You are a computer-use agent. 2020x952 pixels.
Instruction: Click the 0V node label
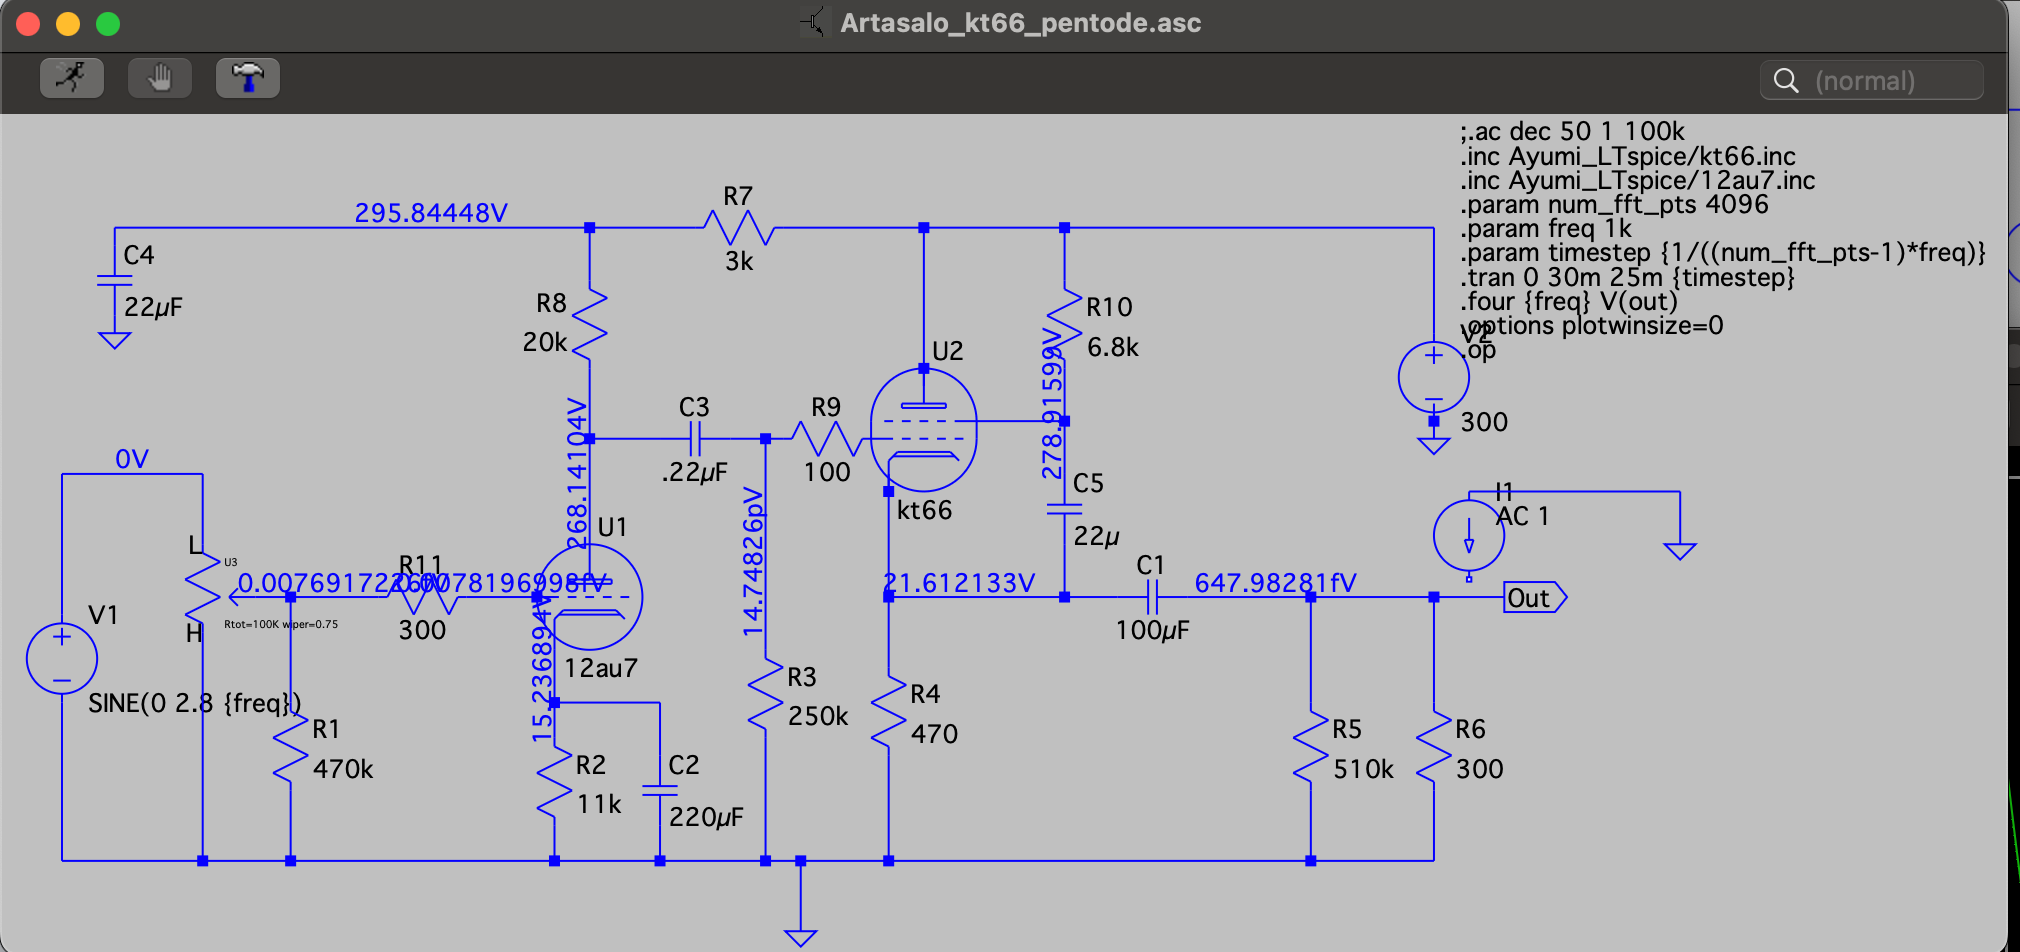pos(132,459)
